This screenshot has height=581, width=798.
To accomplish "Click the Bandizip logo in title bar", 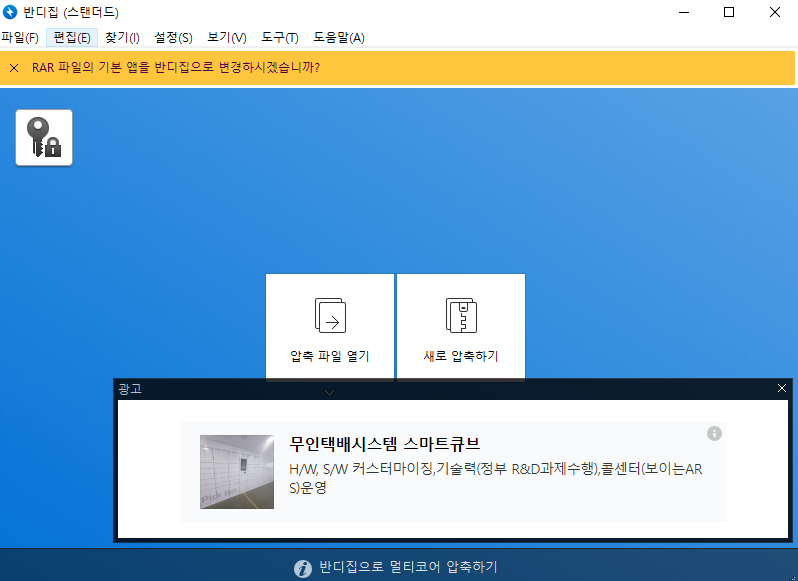I will click(x=10, y=12).
